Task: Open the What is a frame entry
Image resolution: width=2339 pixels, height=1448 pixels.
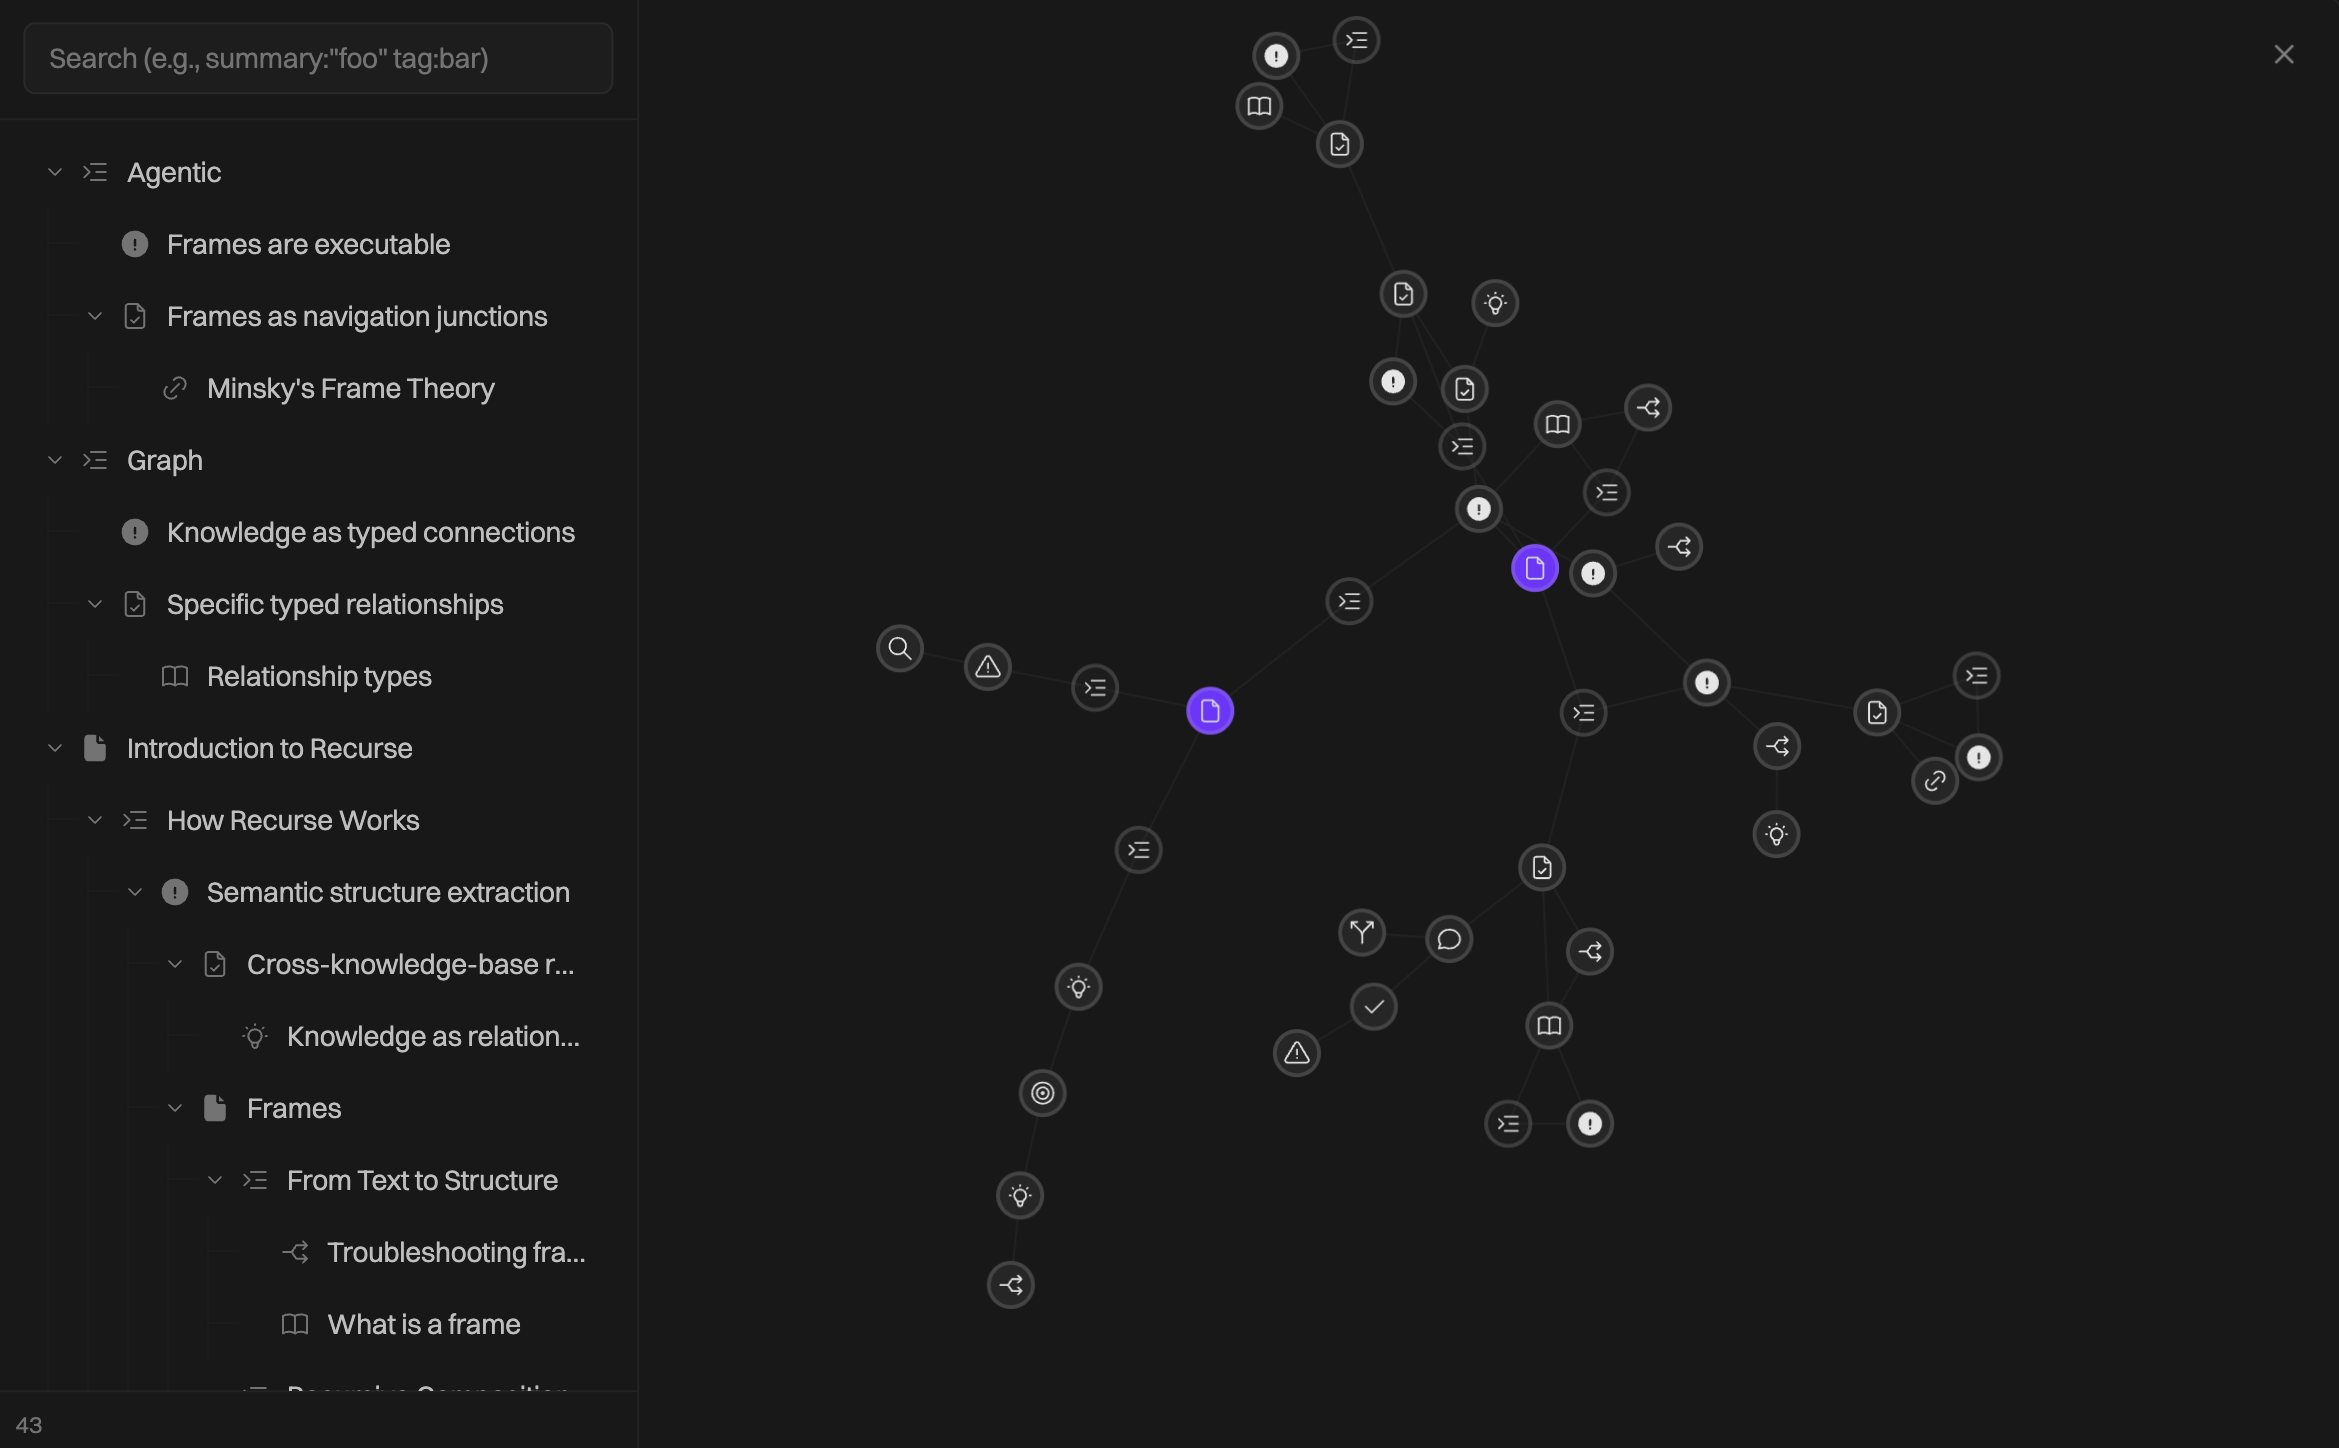Action: (x=424, y=1324)
